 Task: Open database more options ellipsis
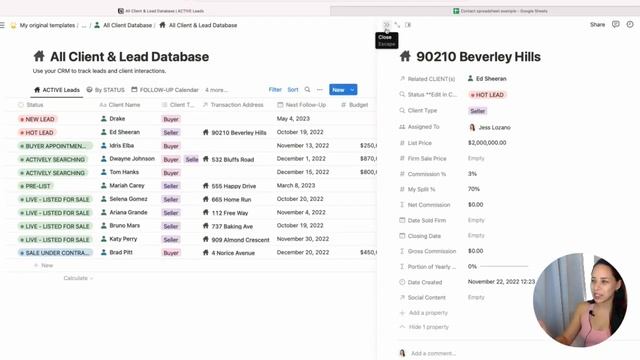[x=320, y=89]
